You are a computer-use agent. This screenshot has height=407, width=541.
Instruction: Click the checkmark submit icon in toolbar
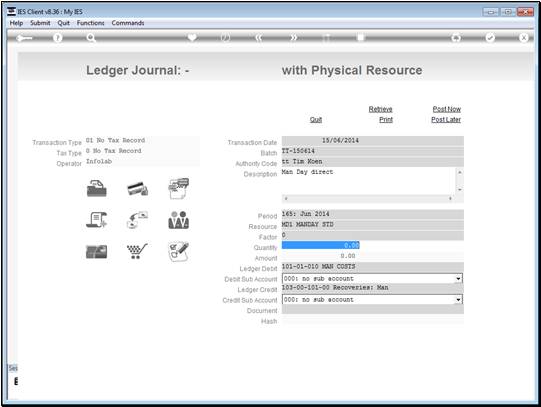(490, 38)
